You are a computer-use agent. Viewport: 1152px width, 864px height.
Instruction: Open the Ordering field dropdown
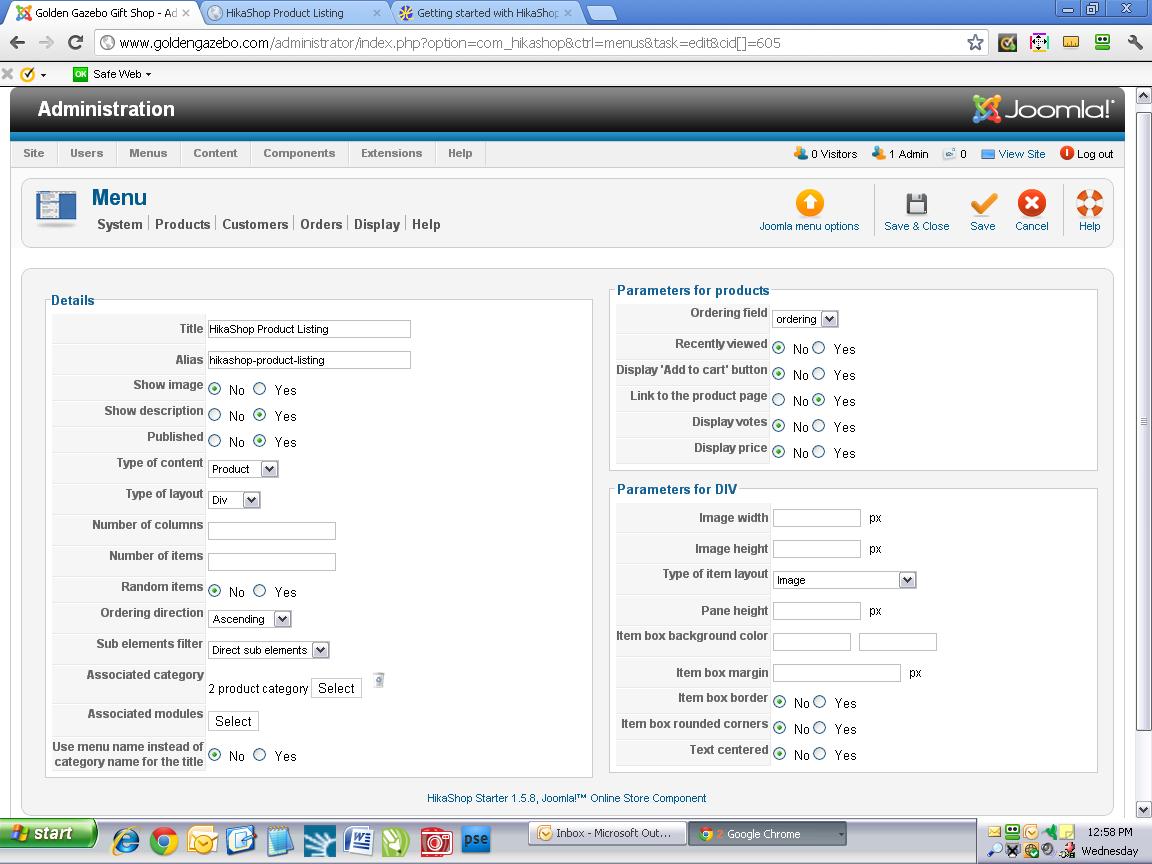pyautogui.click(x=805, y=319)
